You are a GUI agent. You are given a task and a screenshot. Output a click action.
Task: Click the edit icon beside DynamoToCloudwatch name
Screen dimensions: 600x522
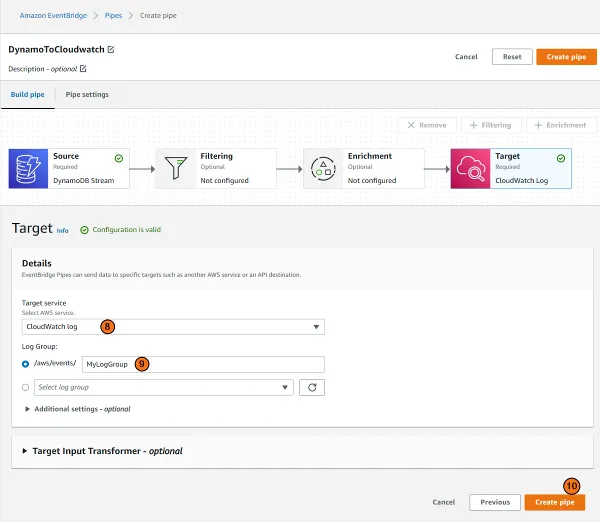click(x=111, y=49)
